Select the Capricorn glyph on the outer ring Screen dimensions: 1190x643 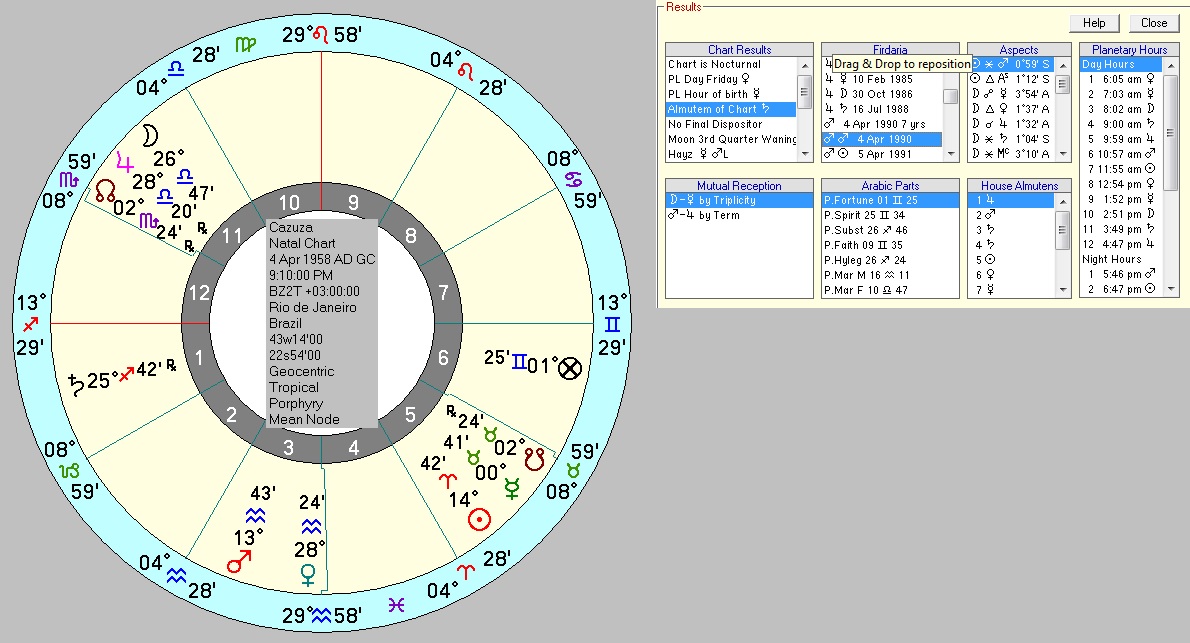(x=69, y=471)
